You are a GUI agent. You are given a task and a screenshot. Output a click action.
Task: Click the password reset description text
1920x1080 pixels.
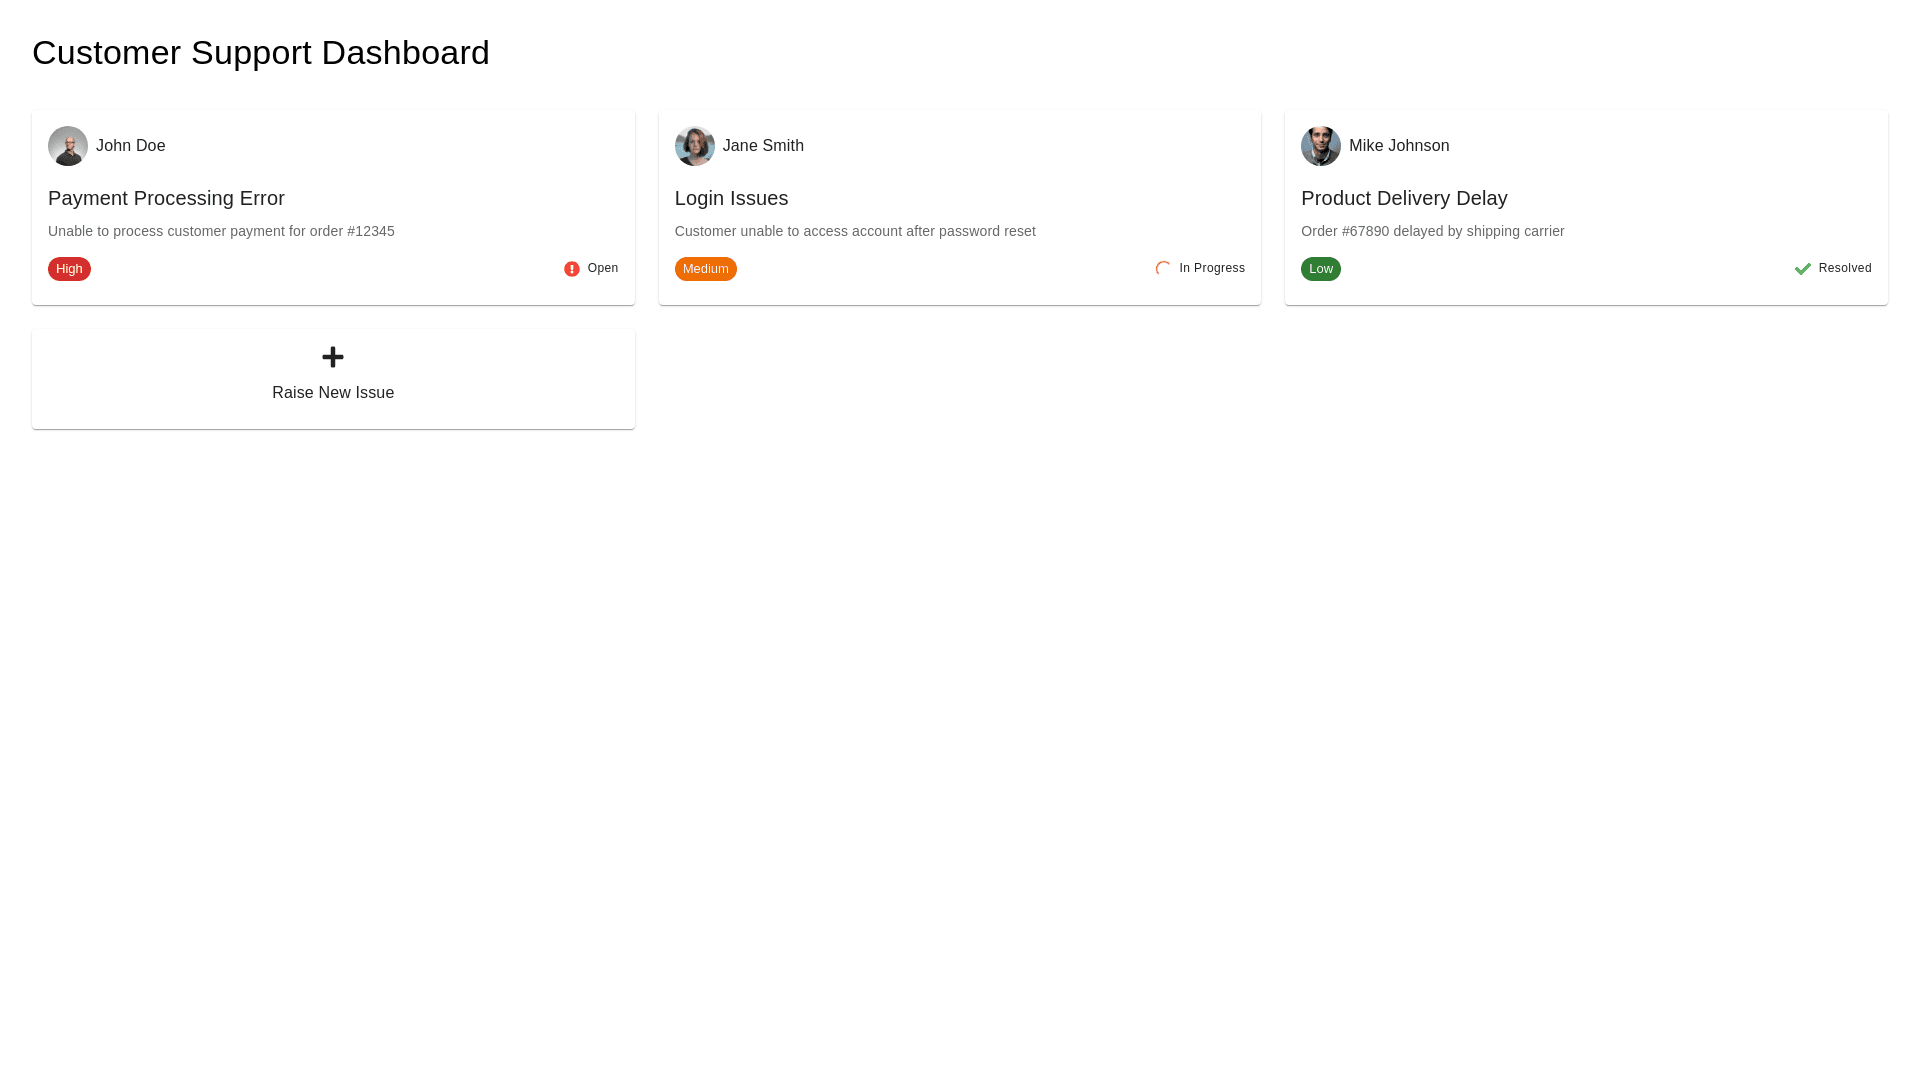click(855, 231)
